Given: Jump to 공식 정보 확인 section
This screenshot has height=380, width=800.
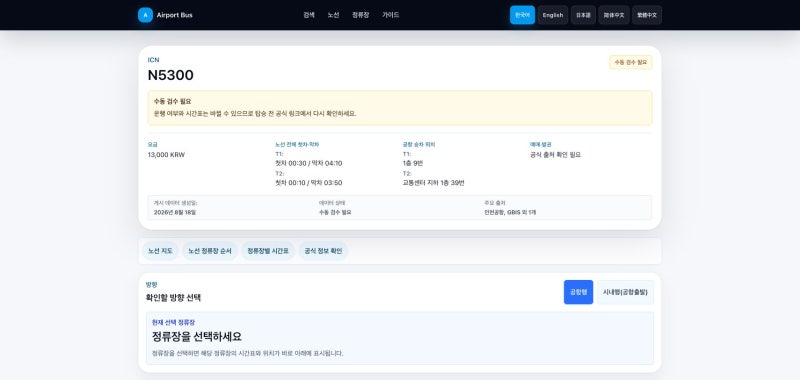Looking at the screenshot, I should [x=323, y=251].
